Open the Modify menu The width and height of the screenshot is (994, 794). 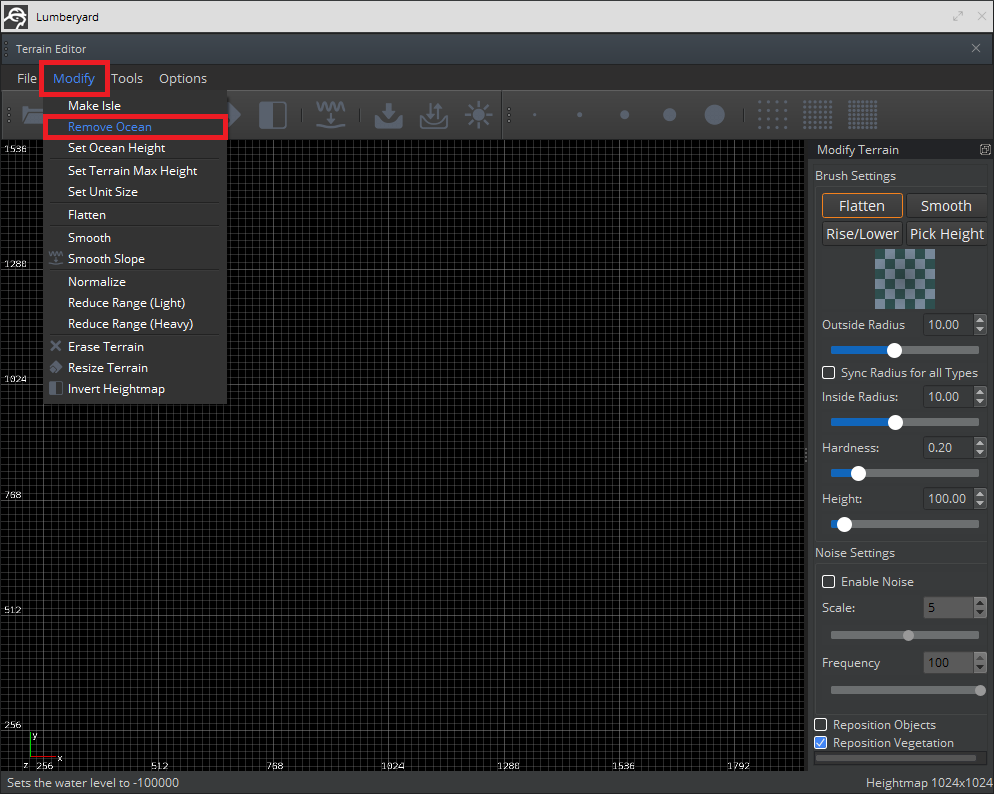tap(74, 79)
